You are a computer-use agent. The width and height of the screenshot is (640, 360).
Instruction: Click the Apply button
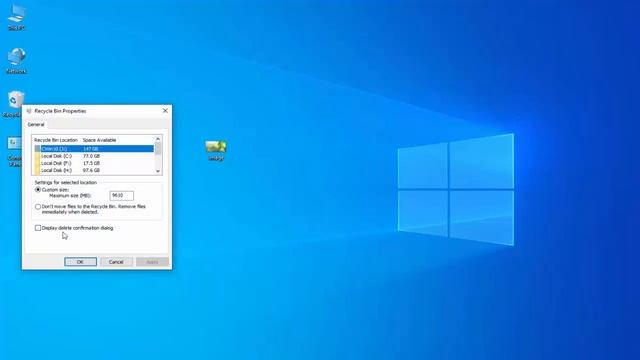(x=152, y=262)
